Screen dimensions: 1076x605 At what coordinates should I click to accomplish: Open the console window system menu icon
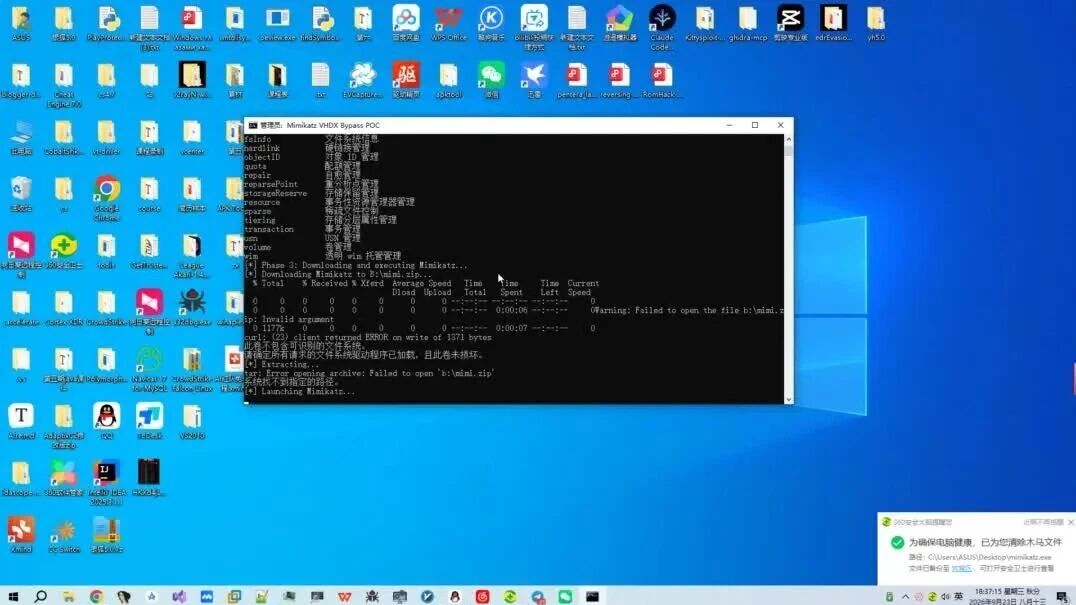[x=253, y=126]
